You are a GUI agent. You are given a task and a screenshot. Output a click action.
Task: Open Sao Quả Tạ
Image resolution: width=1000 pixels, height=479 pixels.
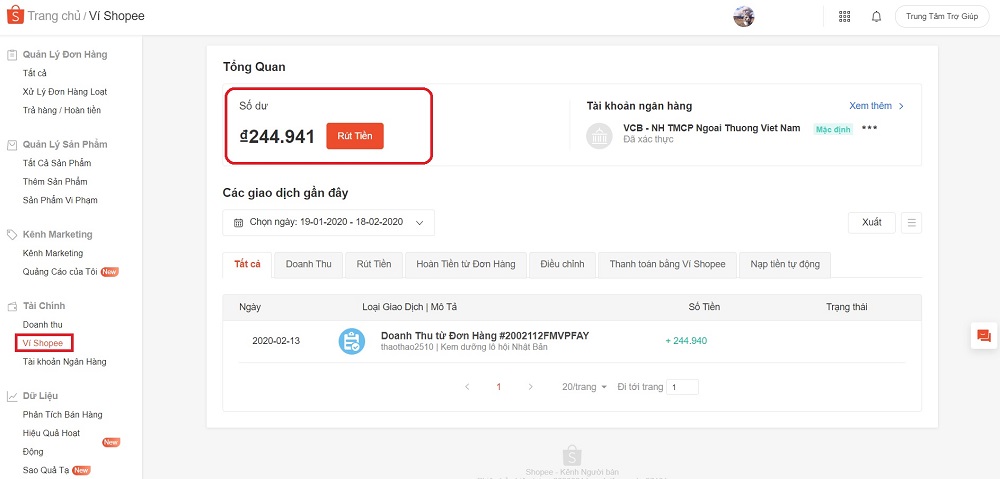point(46,470)
